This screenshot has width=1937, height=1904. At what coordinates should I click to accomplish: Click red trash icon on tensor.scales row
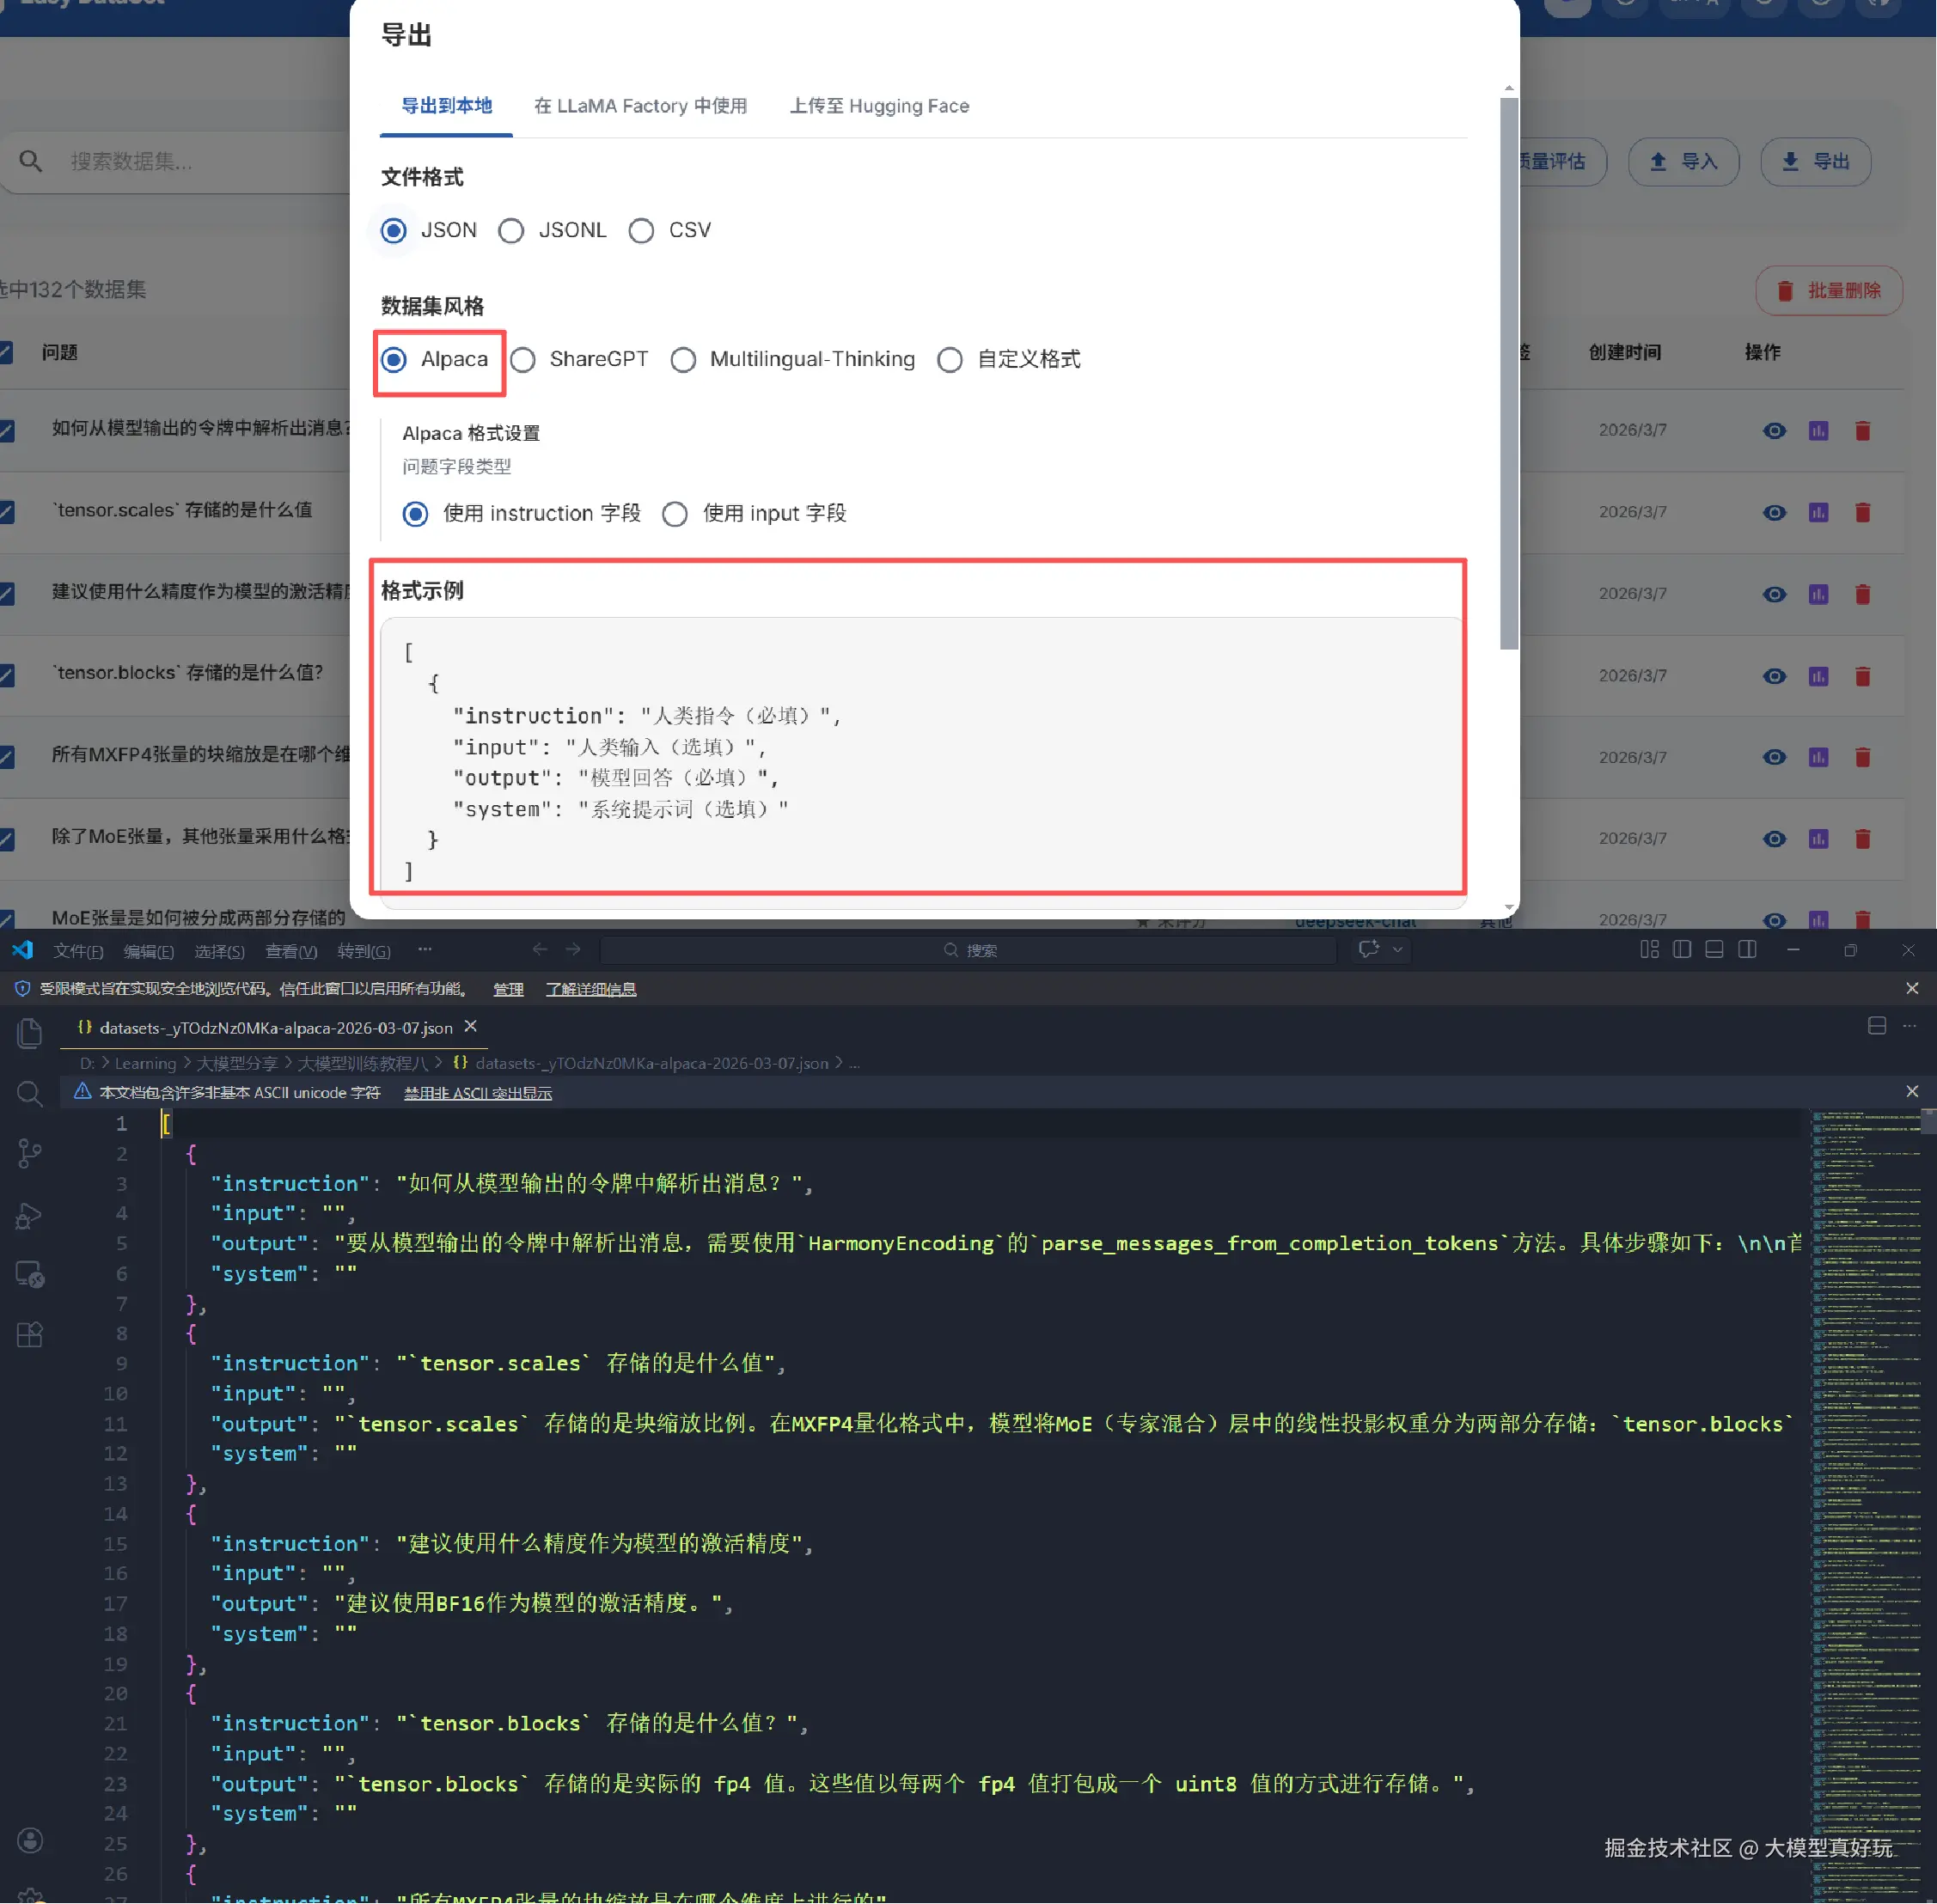tap(1862, 513)
